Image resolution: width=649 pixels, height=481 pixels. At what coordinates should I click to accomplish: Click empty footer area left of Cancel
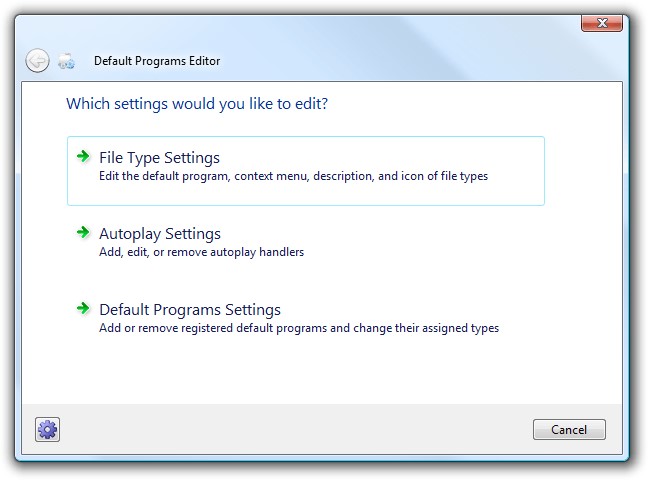pyautogui.click(x=300, y=430)
